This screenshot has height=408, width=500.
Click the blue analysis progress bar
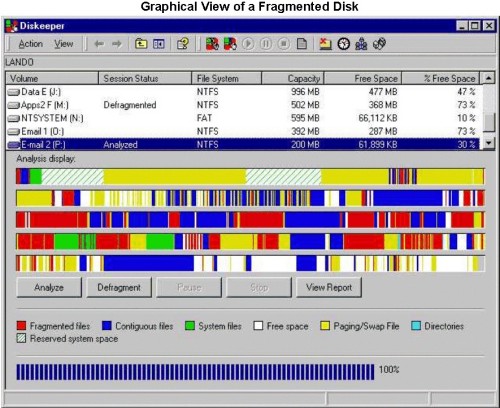pyautogui.click(x=195, y=372)
